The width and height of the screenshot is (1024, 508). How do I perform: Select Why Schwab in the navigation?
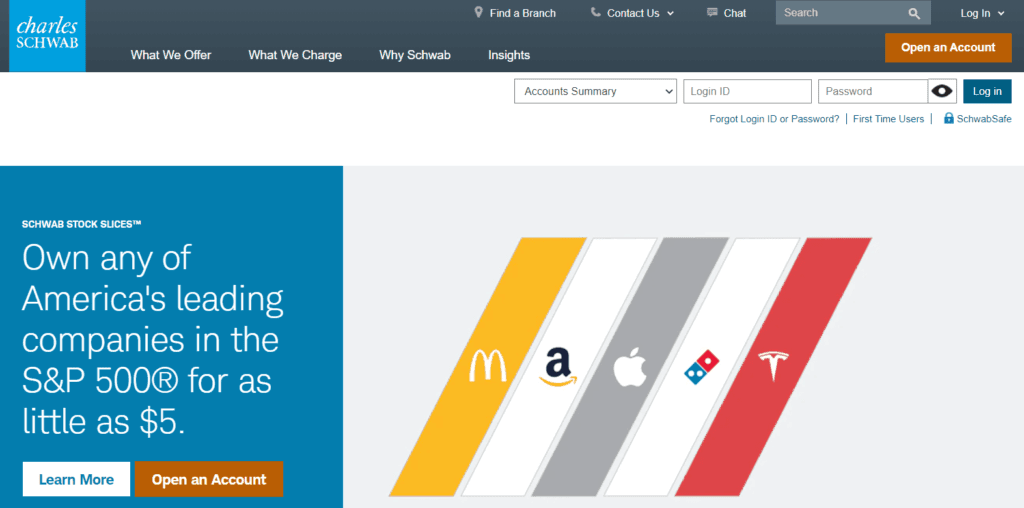(415, 55)
